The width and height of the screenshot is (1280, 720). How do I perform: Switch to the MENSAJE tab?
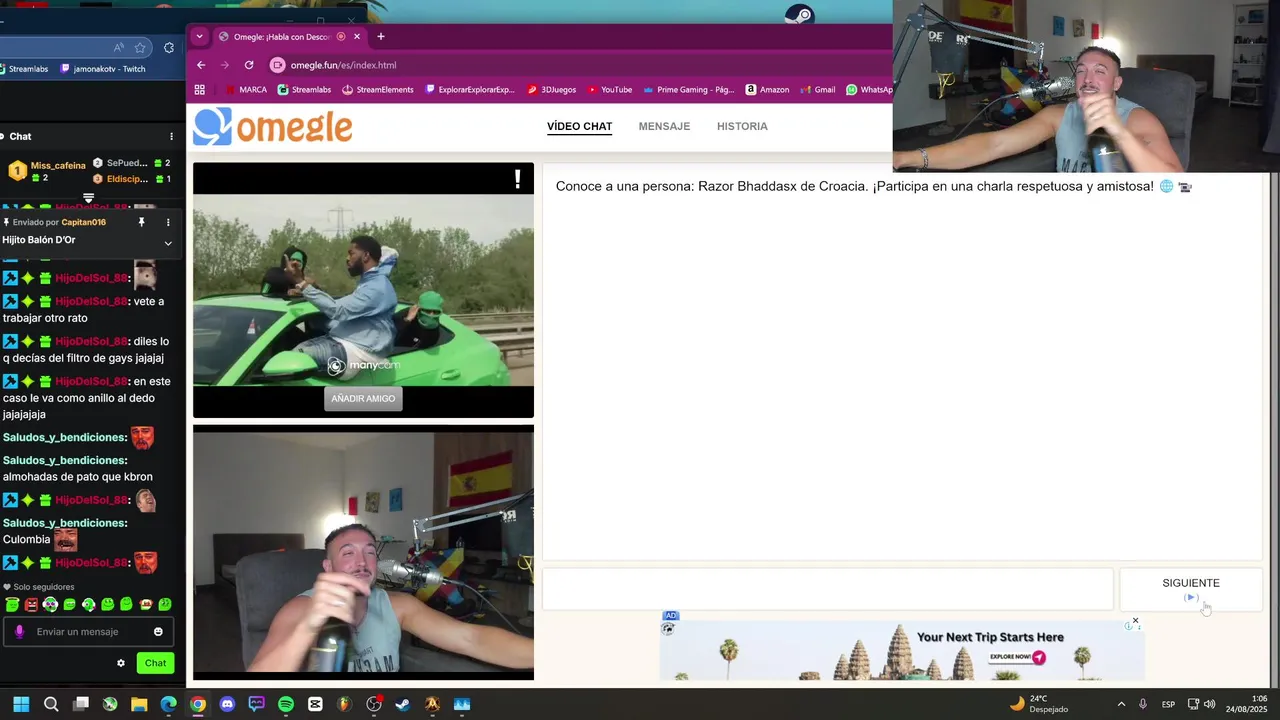click(x=664, y=127)
